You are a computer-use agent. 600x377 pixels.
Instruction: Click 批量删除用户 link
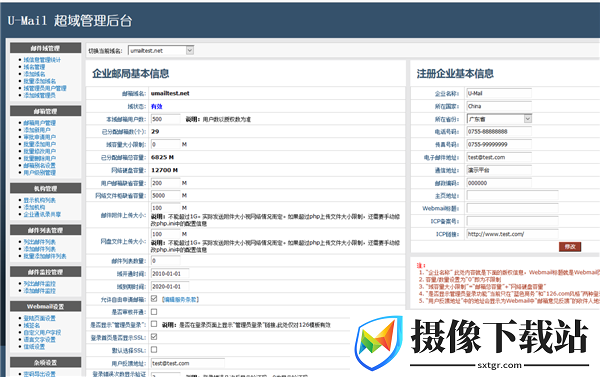[x=39, y=158]
